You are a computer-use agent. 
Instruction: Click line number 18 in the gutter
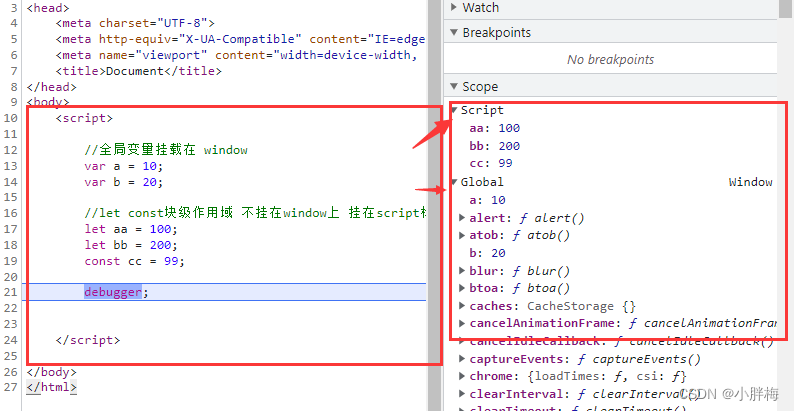point(11,245)
